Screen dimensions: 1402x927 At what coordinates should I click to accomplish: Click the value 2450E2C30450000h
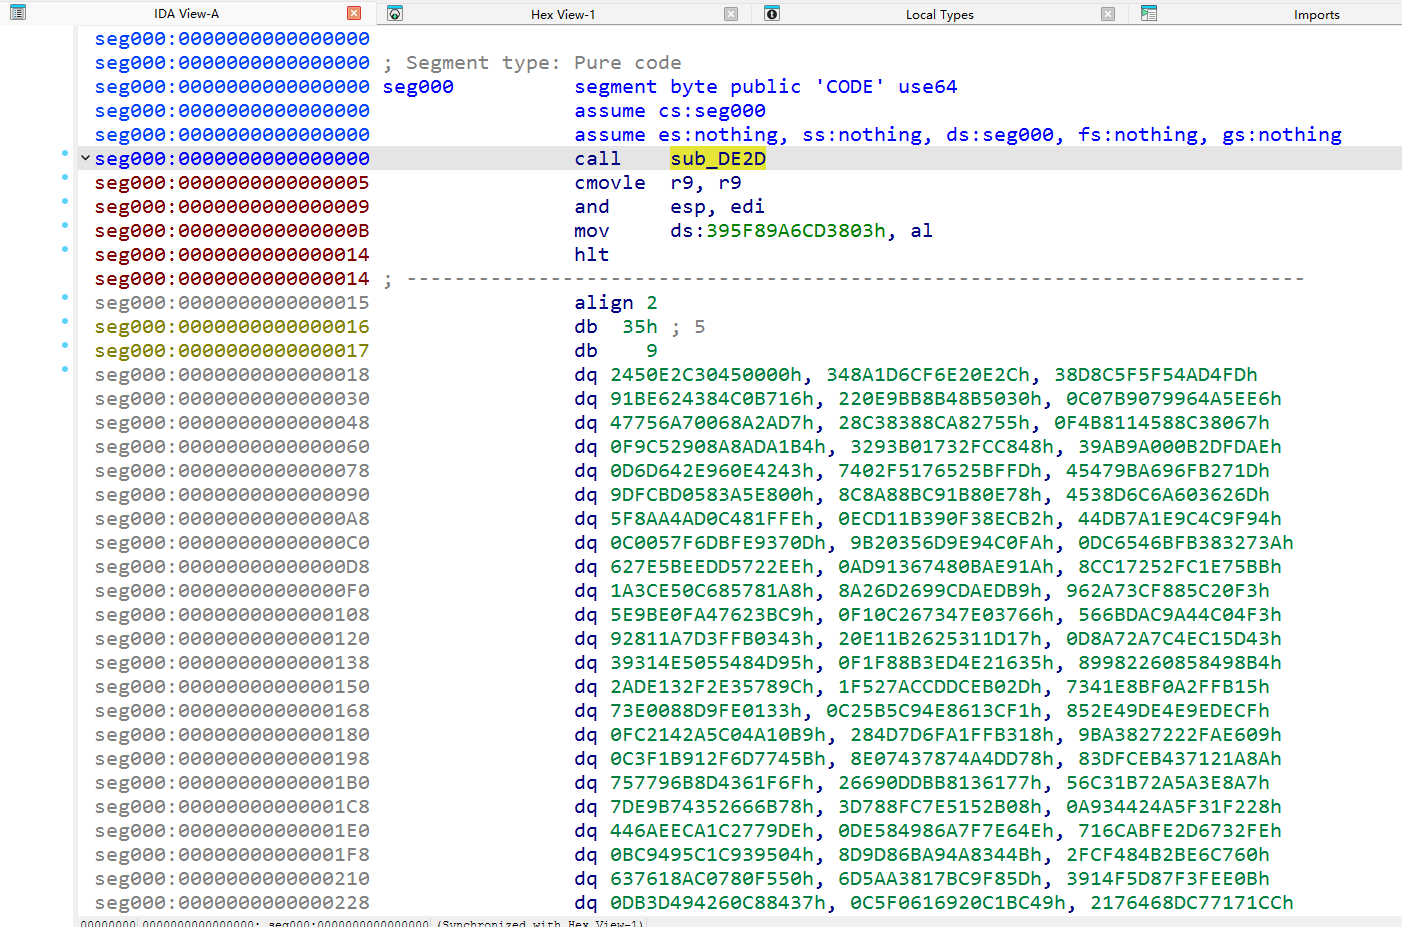tap(706, 374)
